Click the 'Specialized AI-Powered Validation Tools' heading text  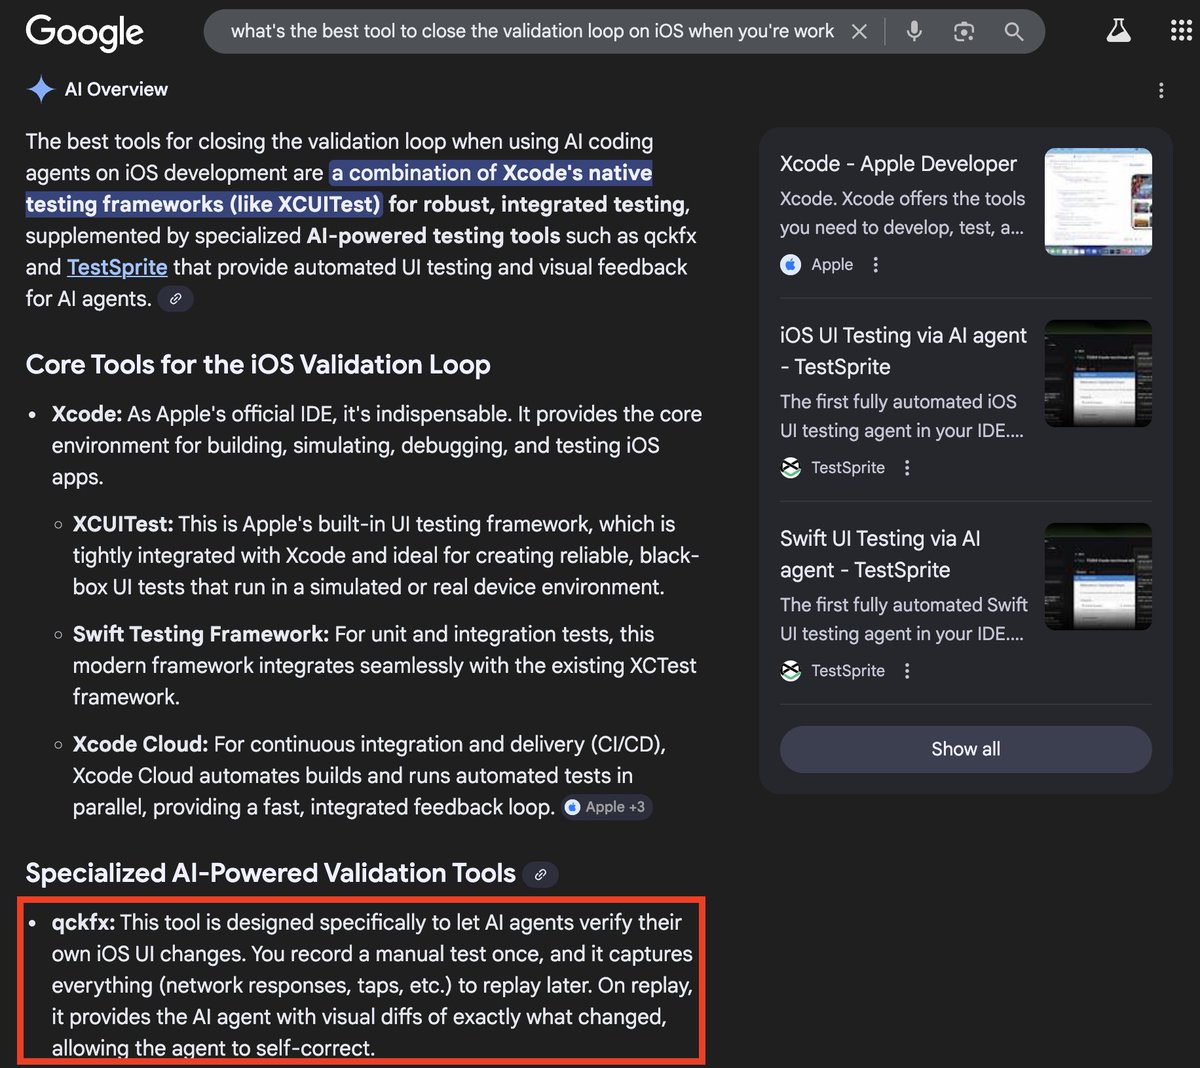pos(271,873)
